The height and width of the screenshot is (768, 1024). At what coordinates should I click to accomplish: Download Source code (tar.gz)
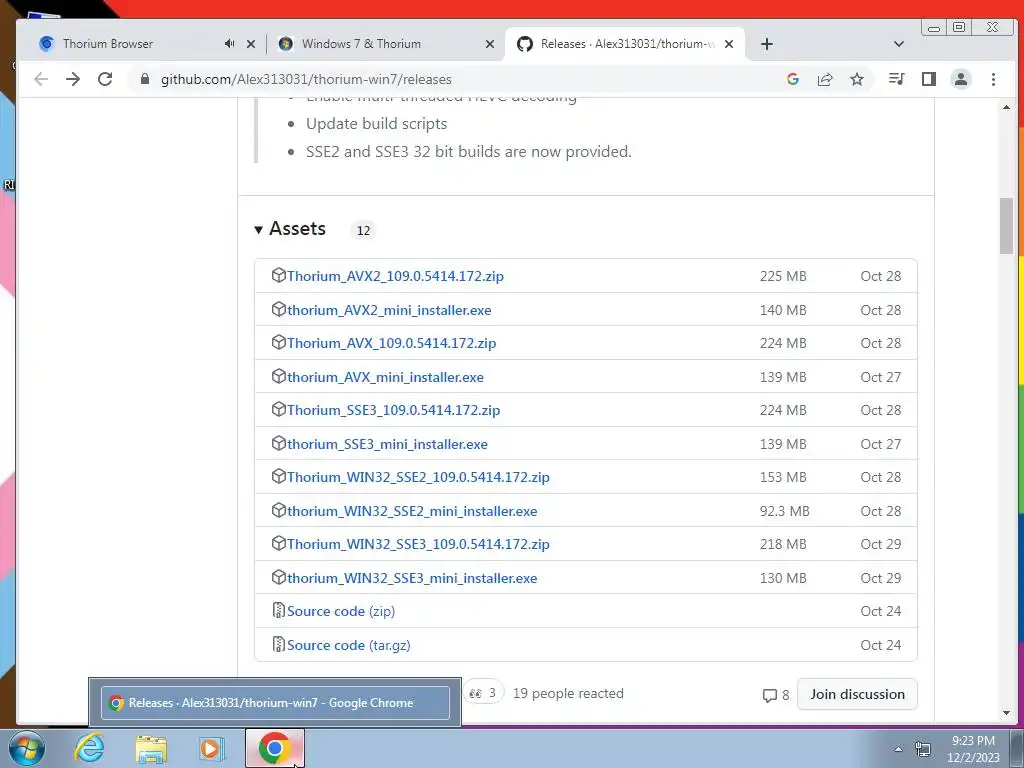click(349, 645)
